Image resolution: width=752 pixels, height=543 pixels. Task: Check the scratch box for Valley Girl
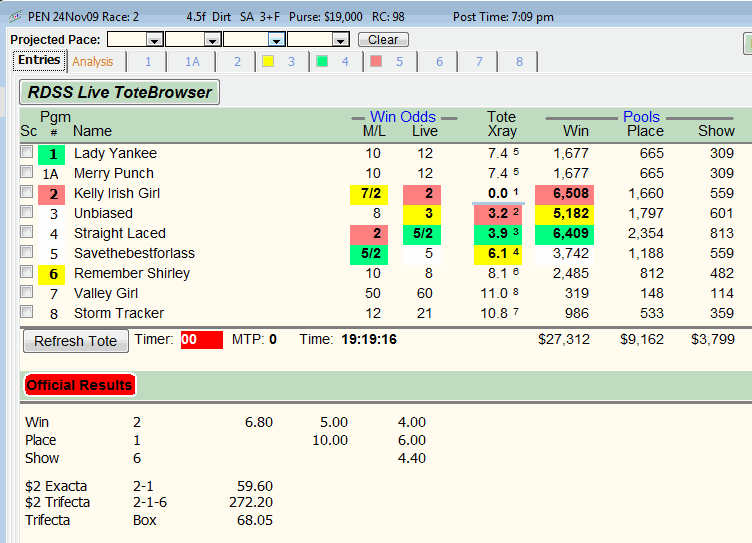point(26,292)
